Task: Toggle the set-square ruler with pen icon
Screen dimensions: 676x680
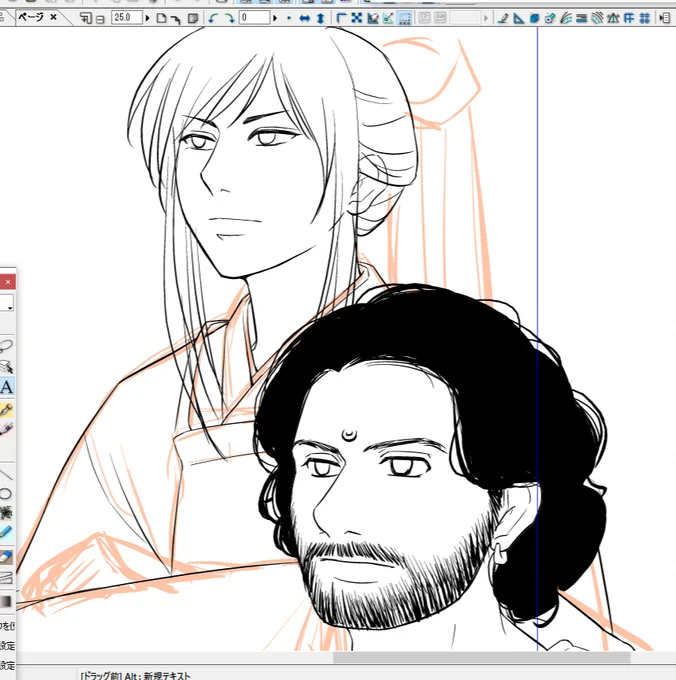Action: (x=372, y=18)
